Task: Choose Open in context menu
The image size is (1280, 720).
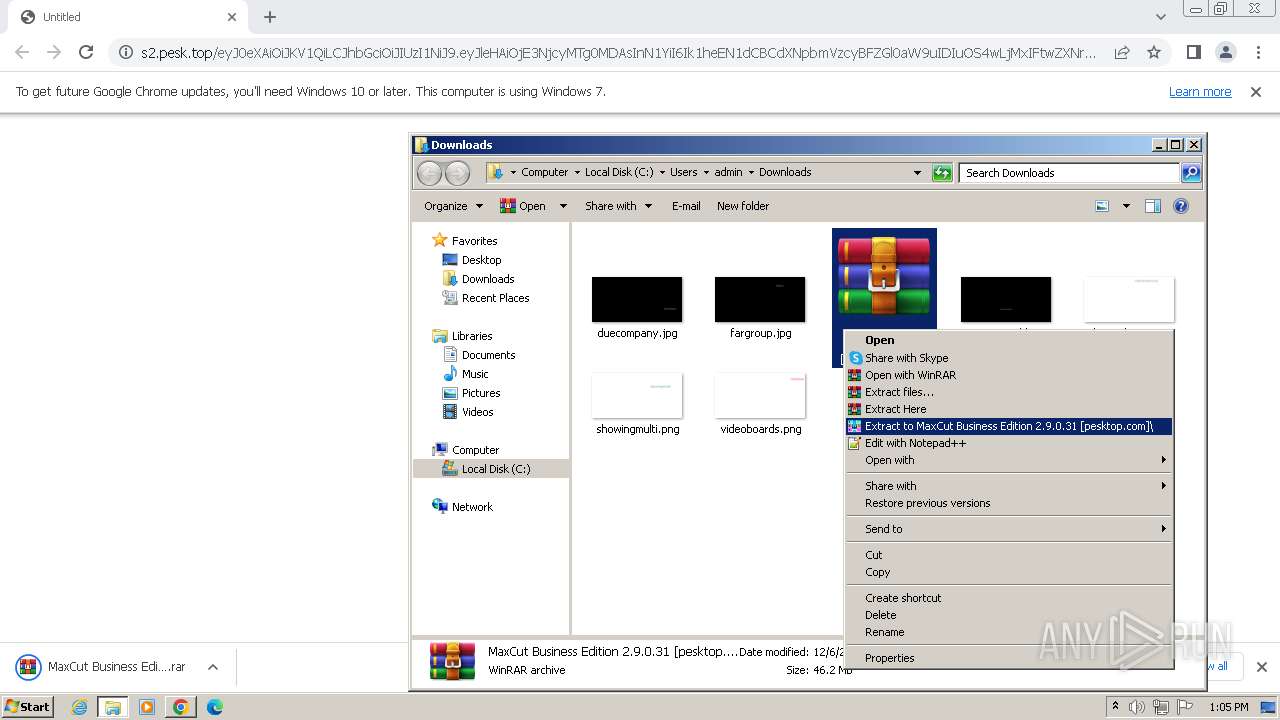Action: tap(1009, 340)
